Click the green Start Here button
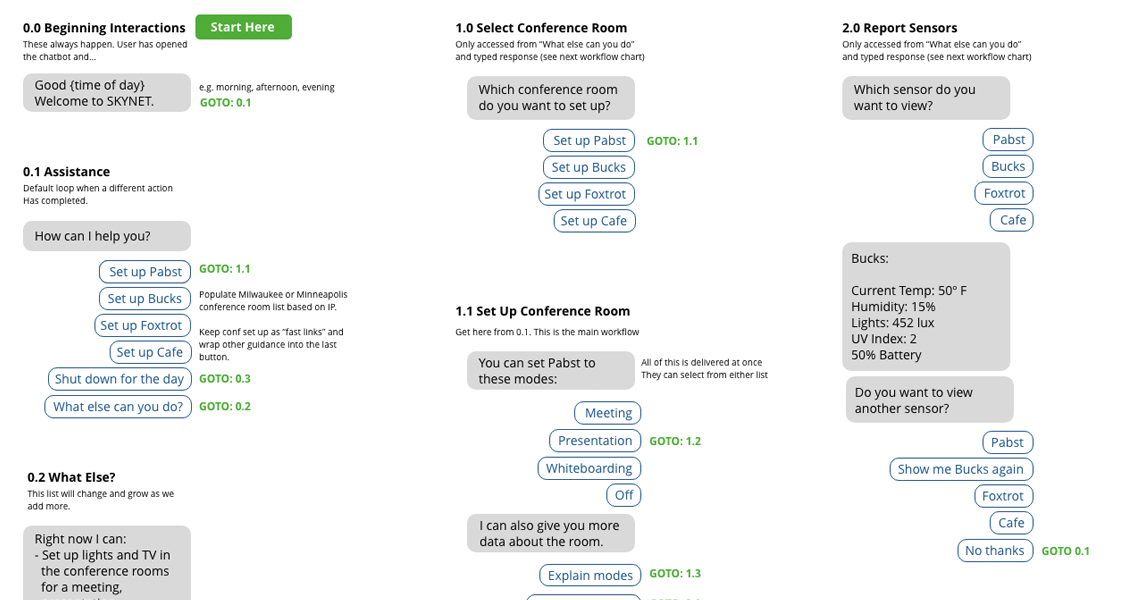This screenshot has height=600, width=1140. coord(243,27)
